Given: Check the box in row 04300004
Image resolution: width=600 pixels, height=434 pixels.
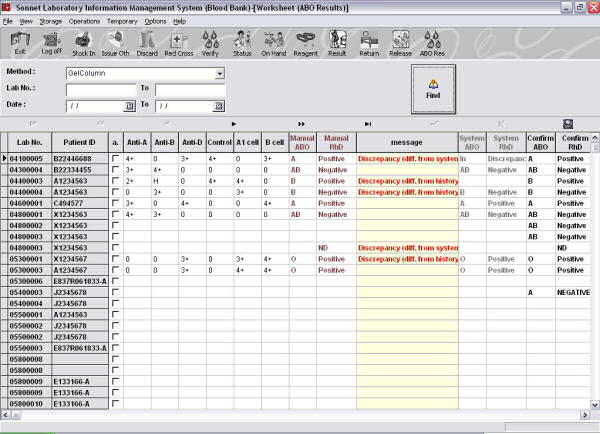Looking at the screenshot, I should pos(115,170).
